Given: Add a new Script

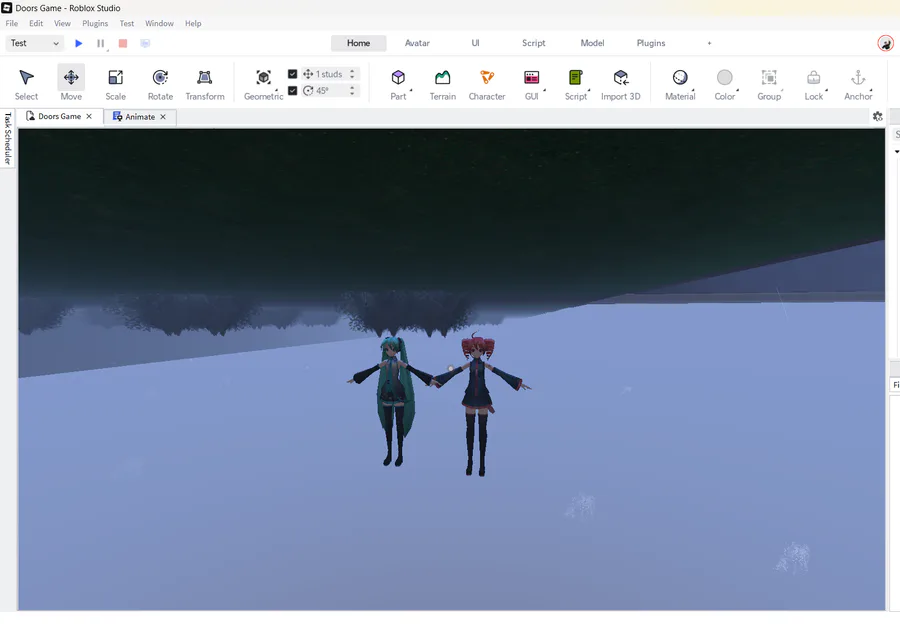Looking at the screenshot, I should click(x=576, y=84).
